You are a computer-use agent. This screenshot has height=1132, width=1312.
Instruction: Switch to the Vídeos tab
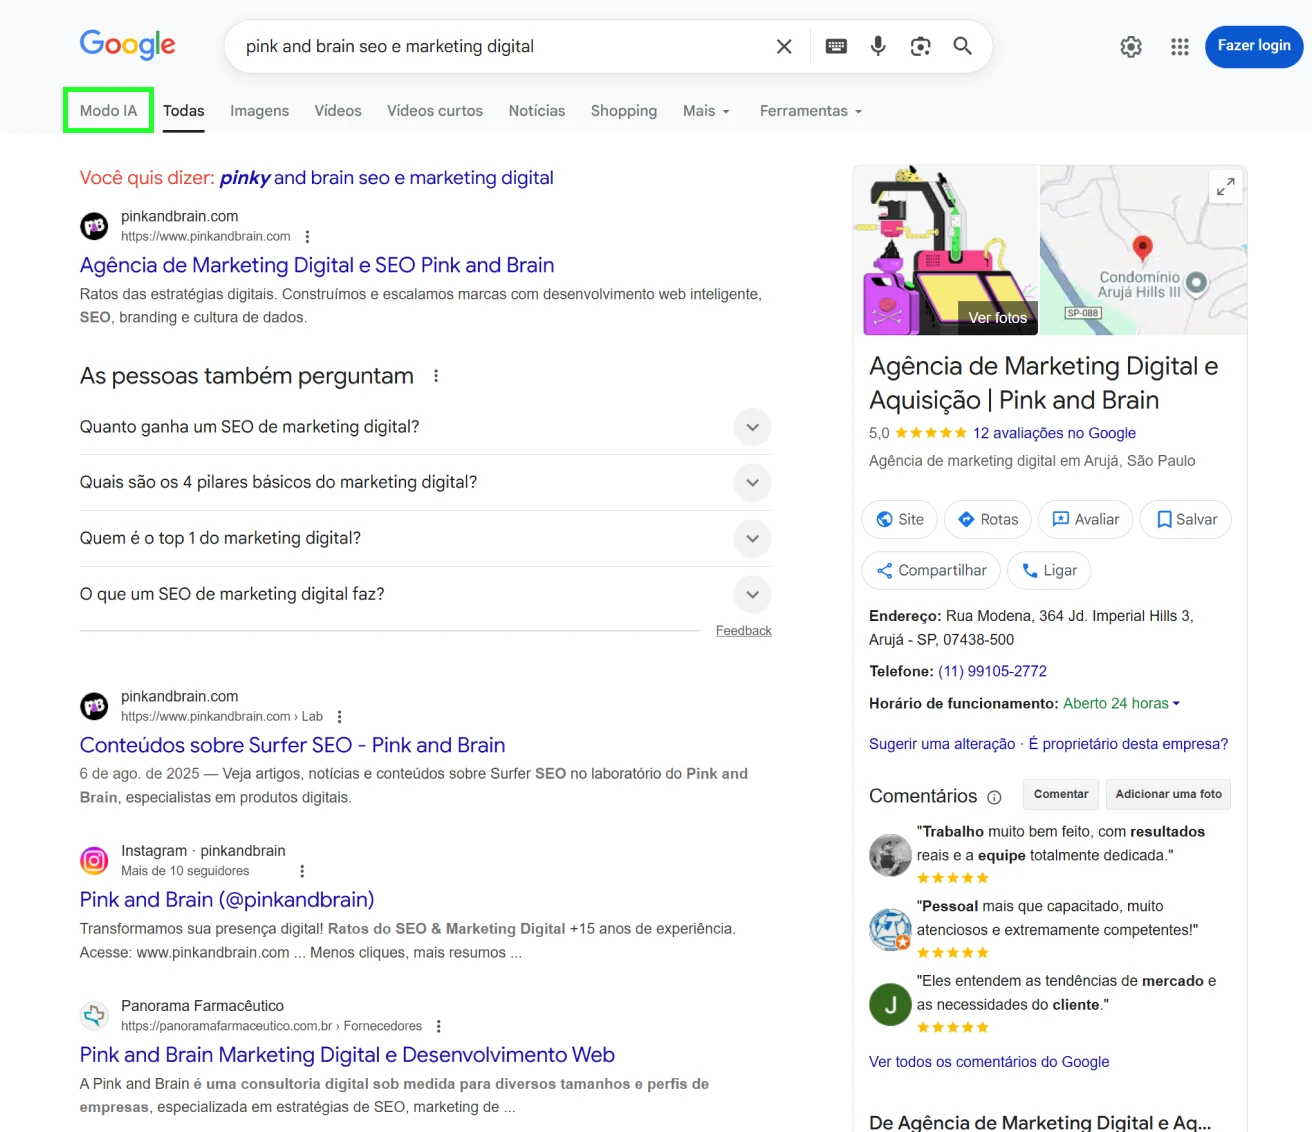coord(338,111)
